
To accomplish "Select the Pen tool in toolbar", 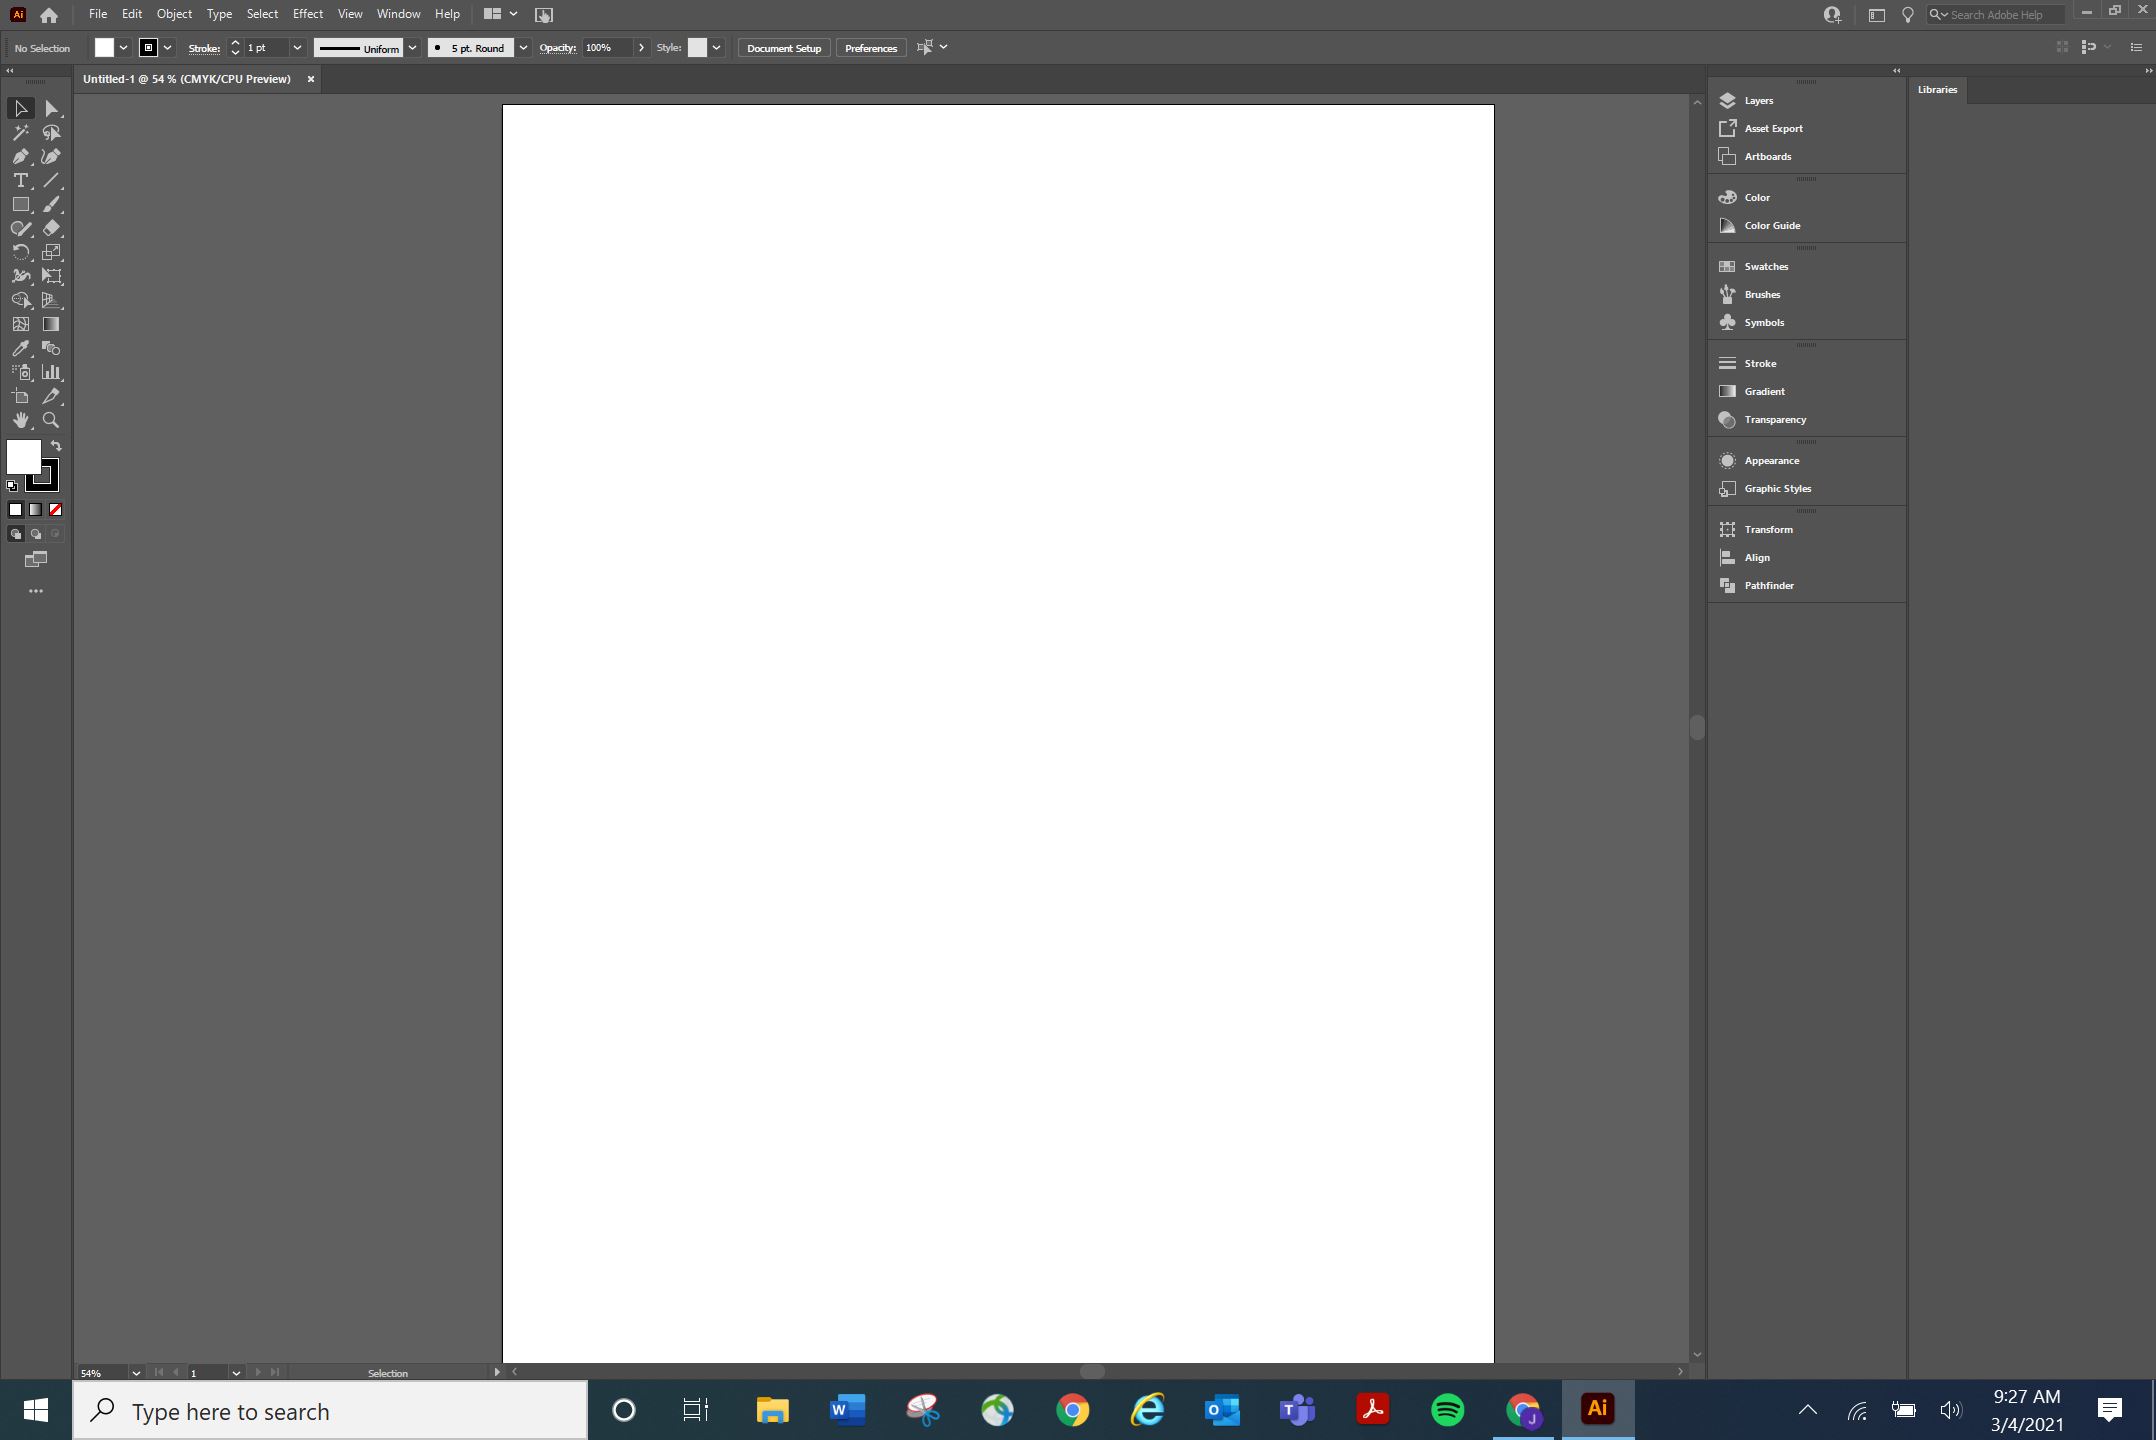I will pyautogui.click(x=21, y=156).
